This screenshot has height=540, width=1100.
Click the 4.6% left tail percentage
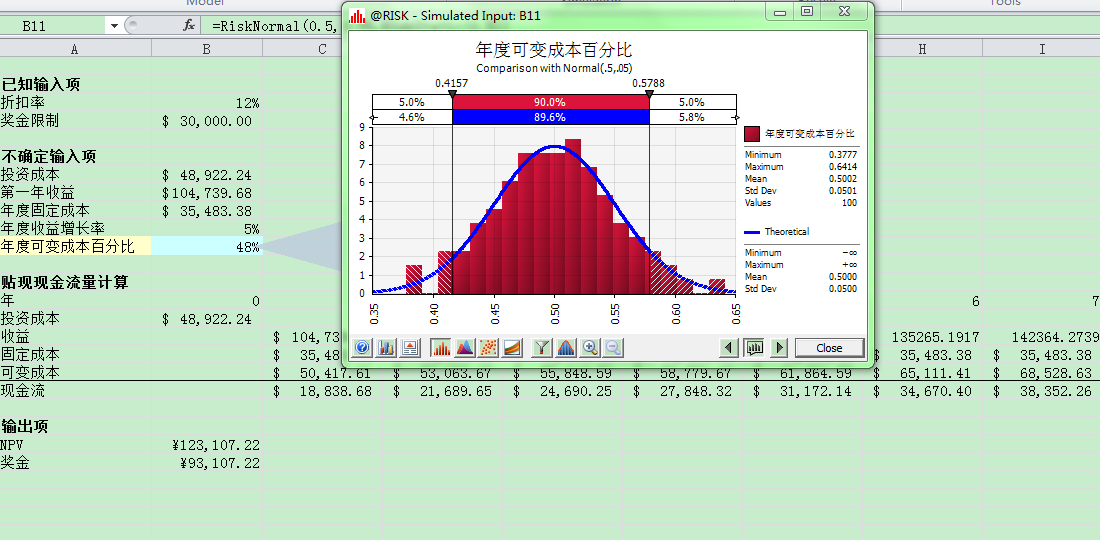[x=412, y=117]
